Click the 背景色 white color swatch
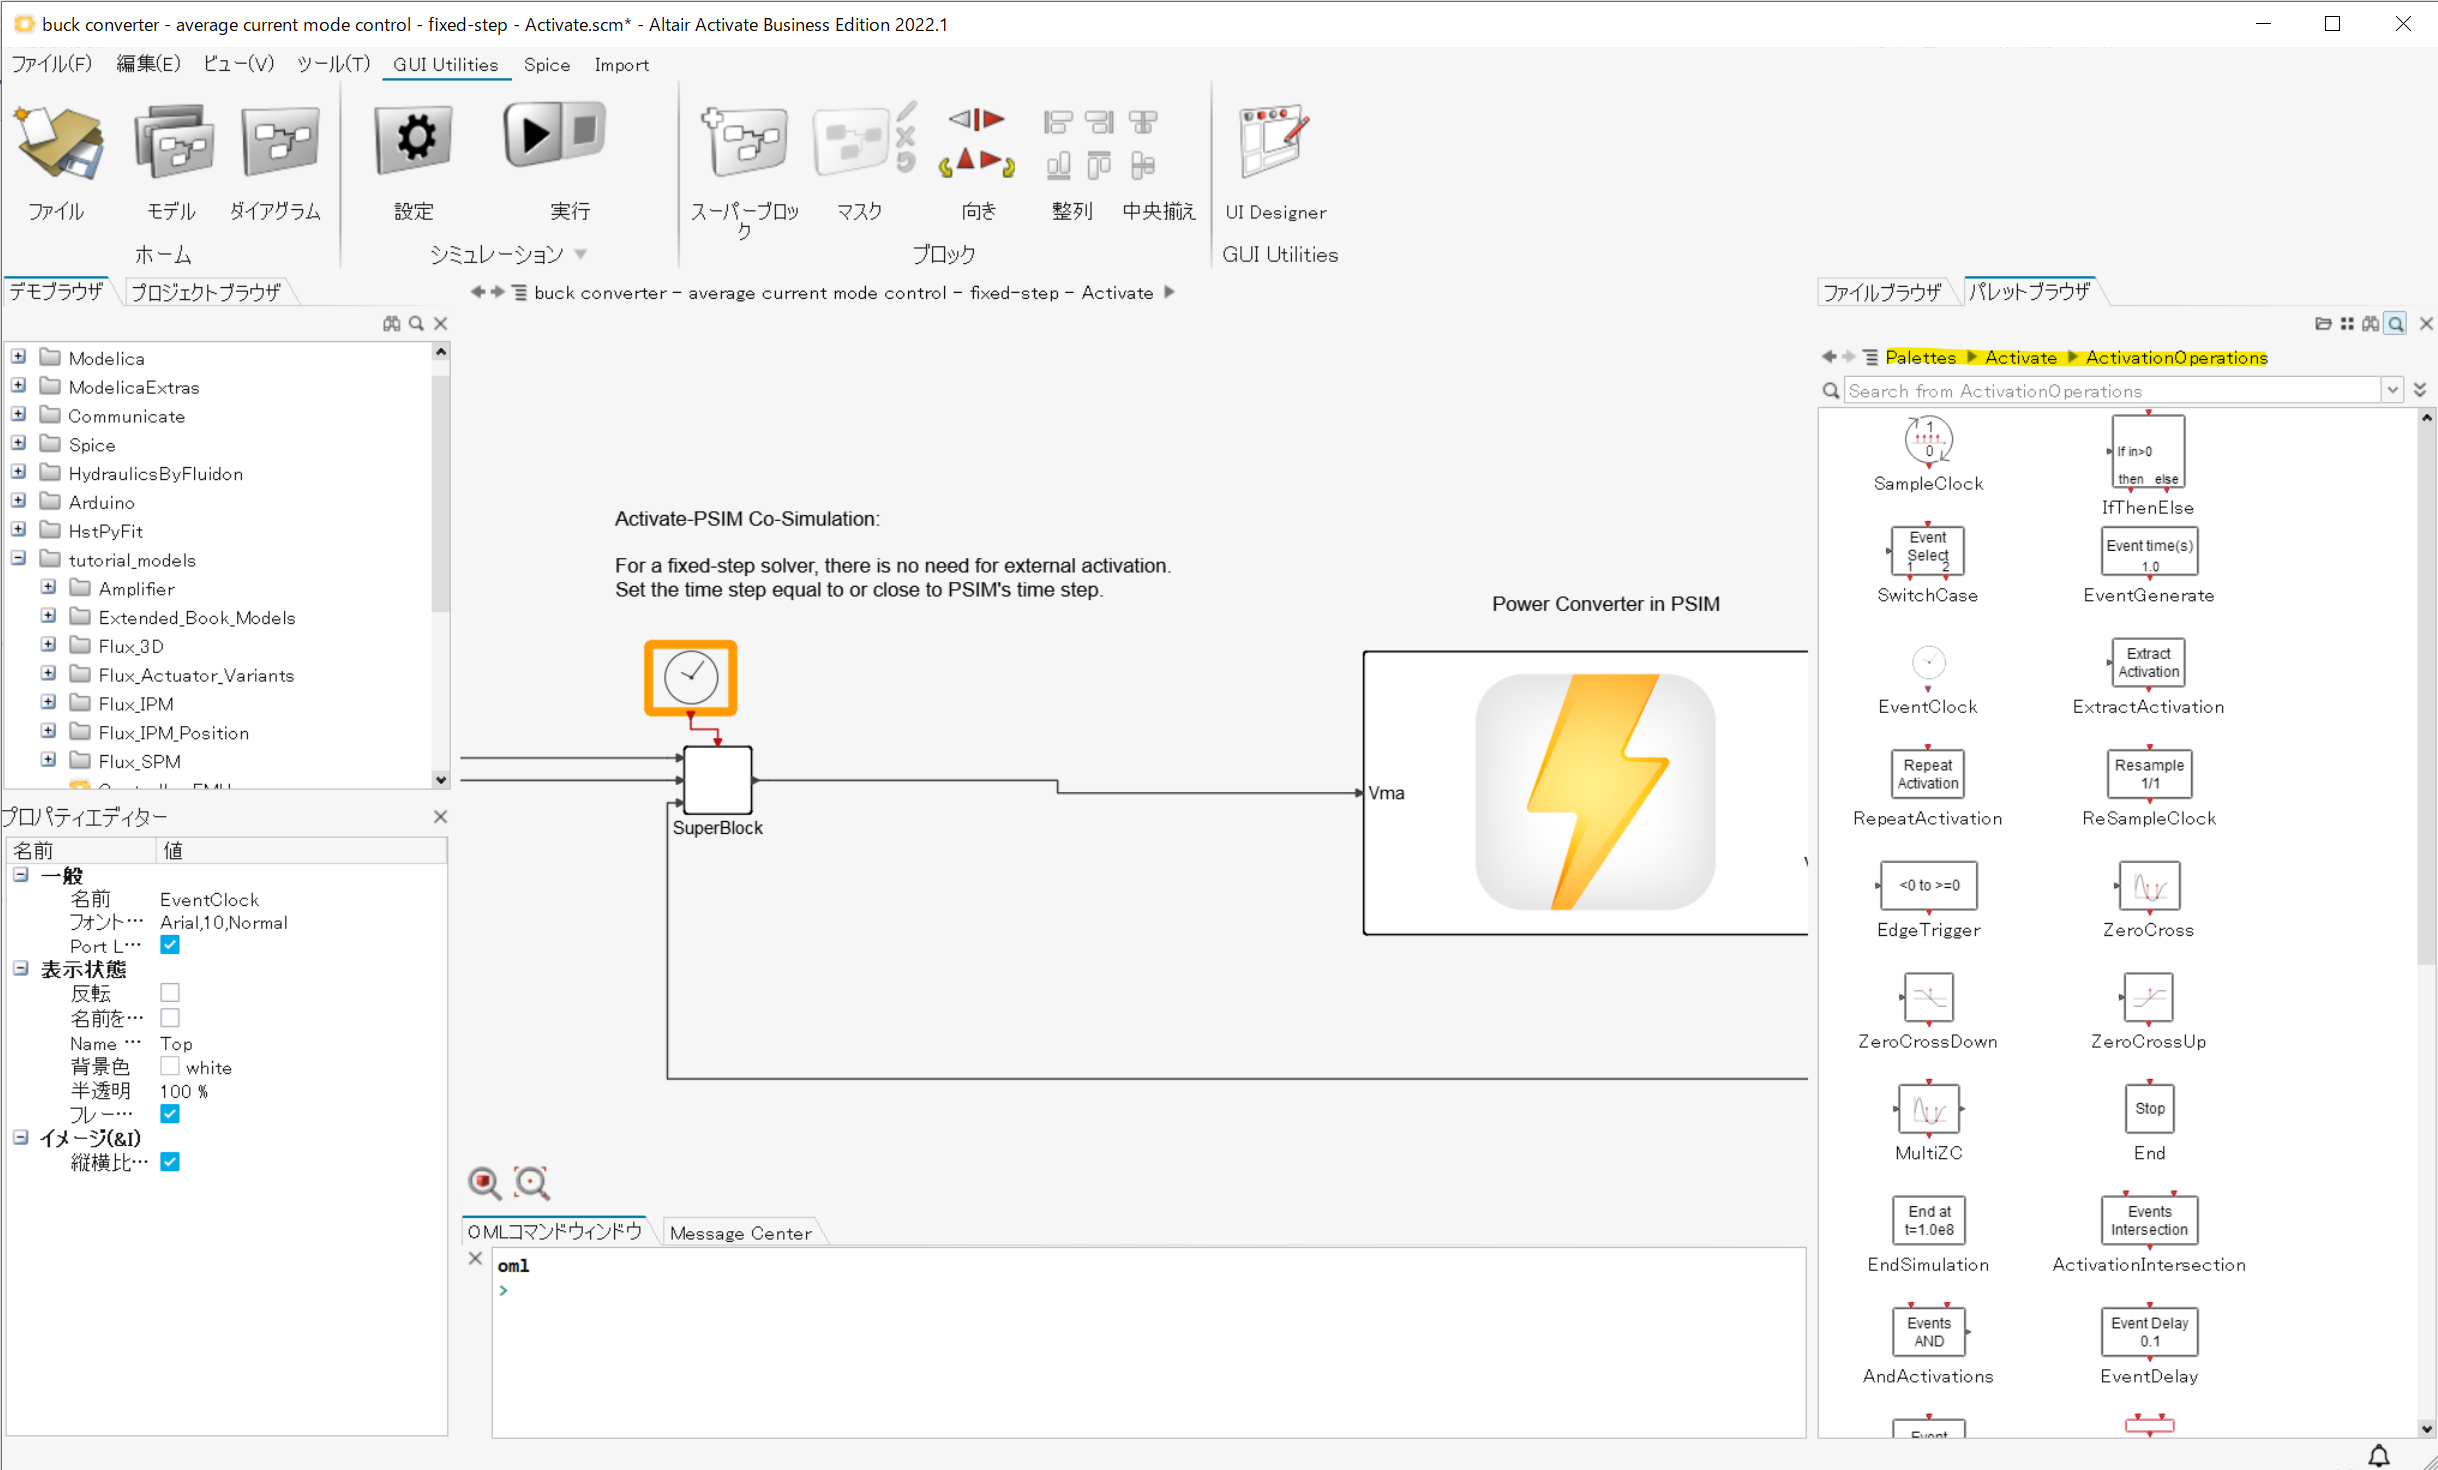The image size is (2438, 1470). pyautogui.click(x=170, y=1067)
